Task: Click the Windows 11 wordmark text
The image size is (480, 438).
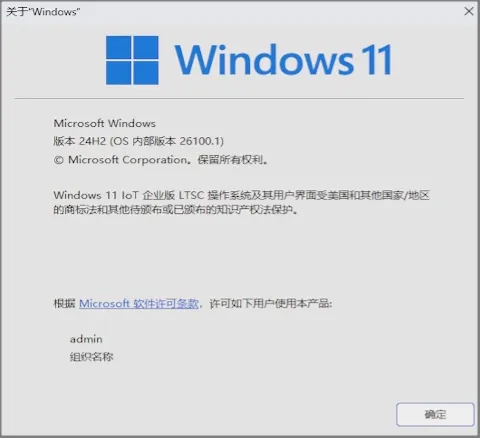Action: tap(283, 59)
